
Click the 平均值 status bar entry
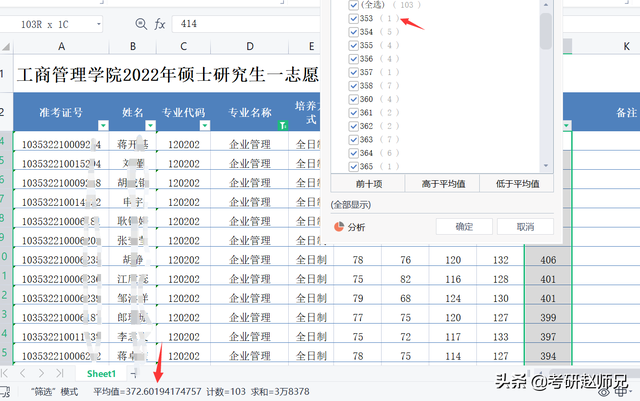pos(147,392)
